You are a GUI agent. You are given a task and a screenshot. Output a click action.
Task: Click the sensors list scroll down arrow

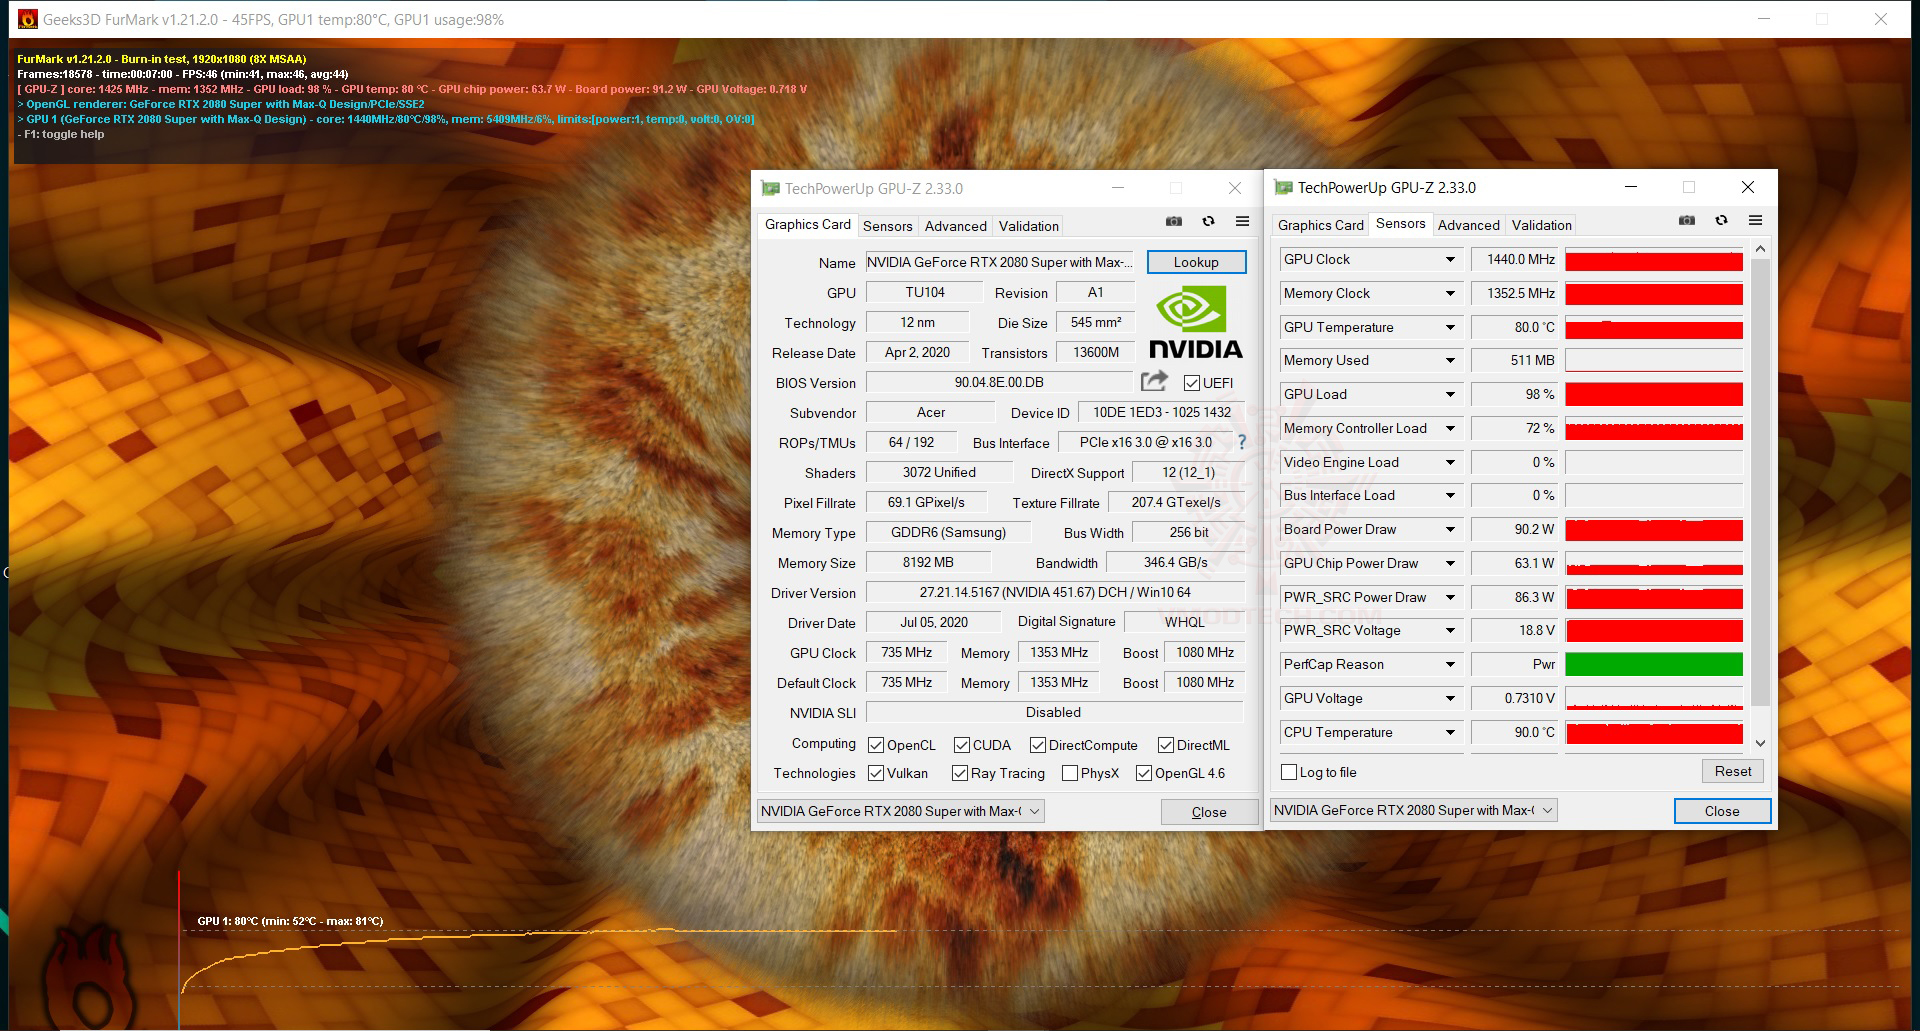(1760, 743)
